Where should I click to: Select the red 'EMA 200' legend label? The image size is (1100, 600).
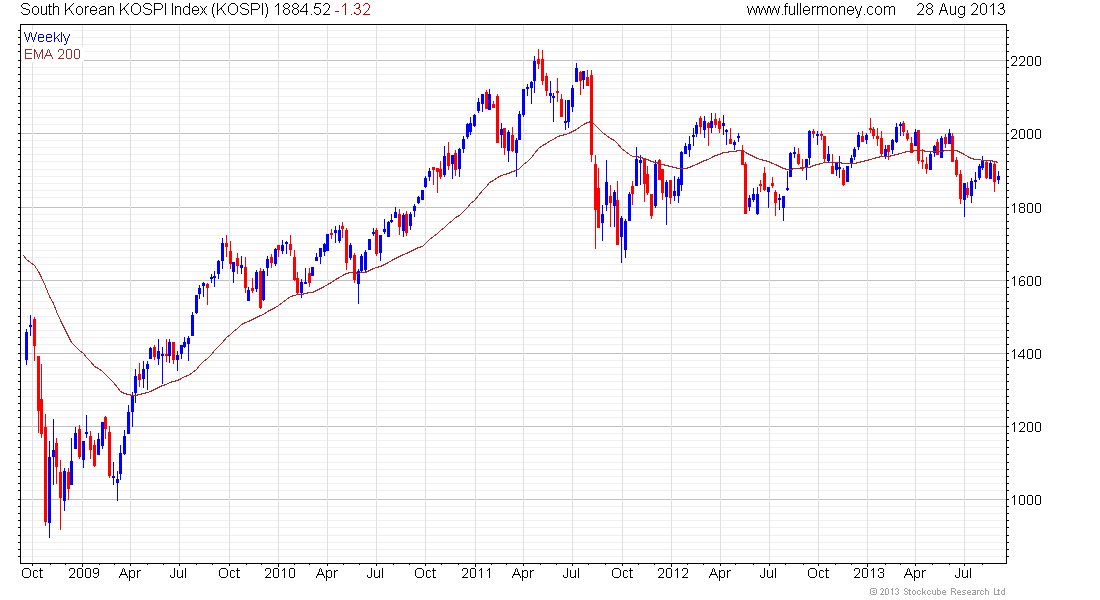coord(53,54)
